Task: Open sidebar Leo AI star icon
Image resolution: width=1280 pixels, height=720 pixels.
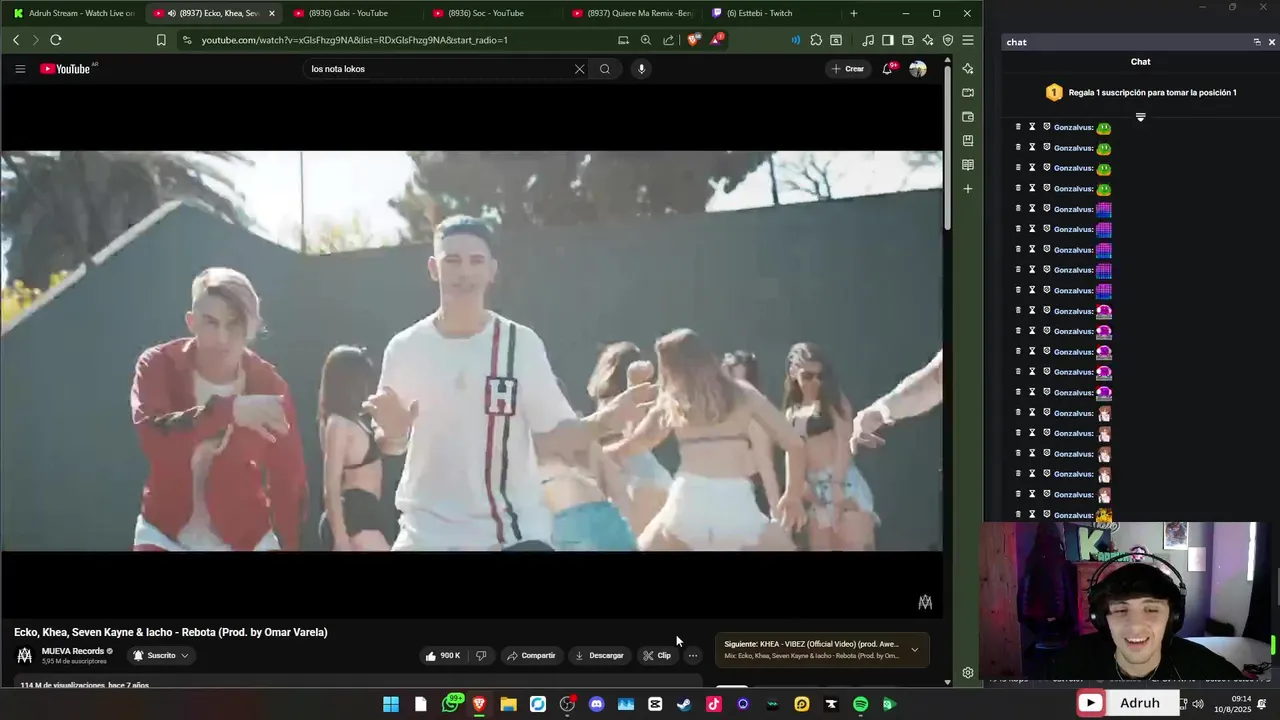Action: (x=968, y=69)
